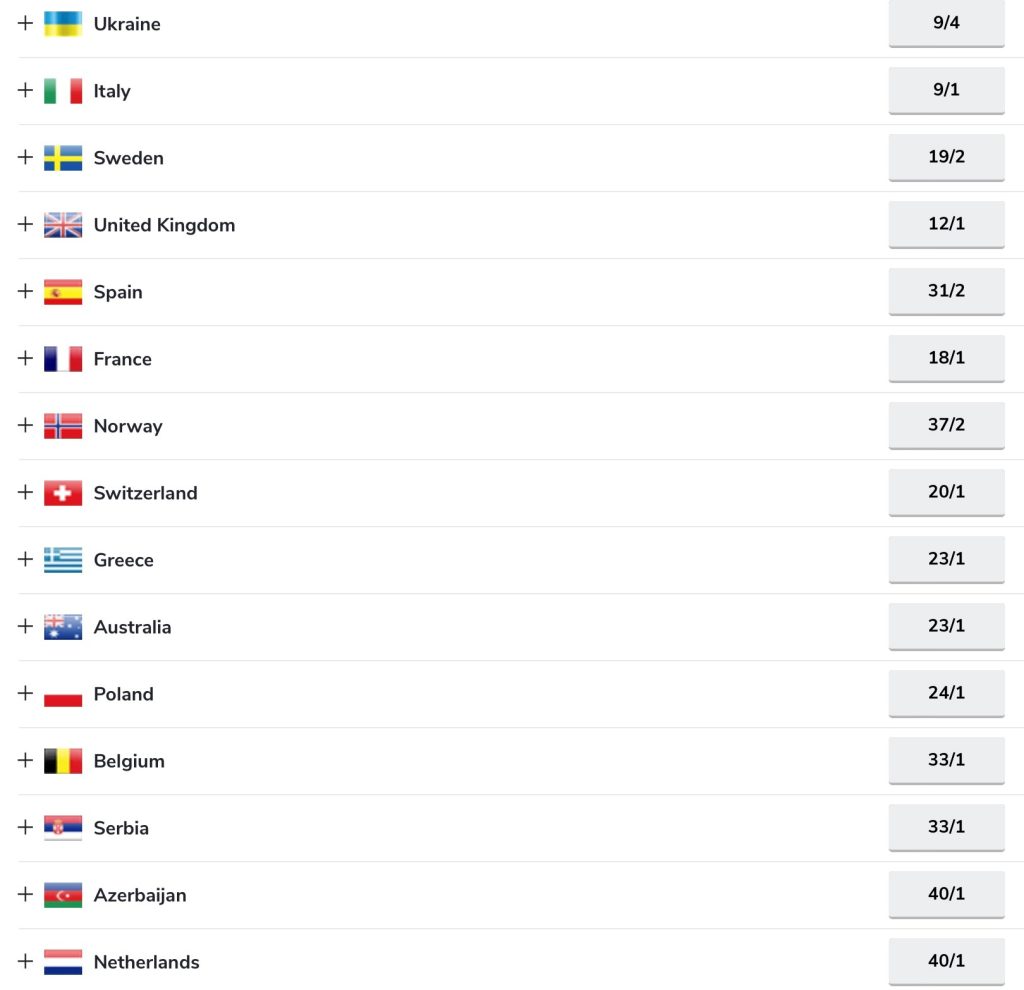The height and width of the screenshot is (990, 1024).
Task: Select the 9/4 odds for Ukraine
Action: click(x=946, y=23)
